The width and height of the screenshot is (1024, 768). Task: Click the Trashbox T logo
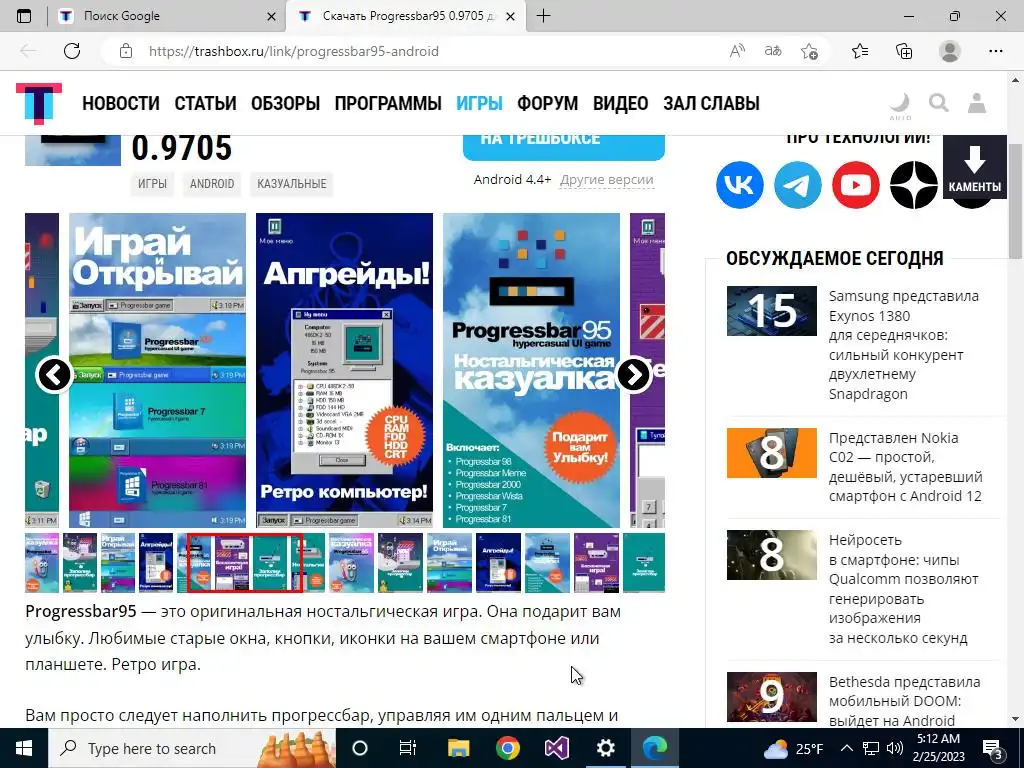click(39, 103)
